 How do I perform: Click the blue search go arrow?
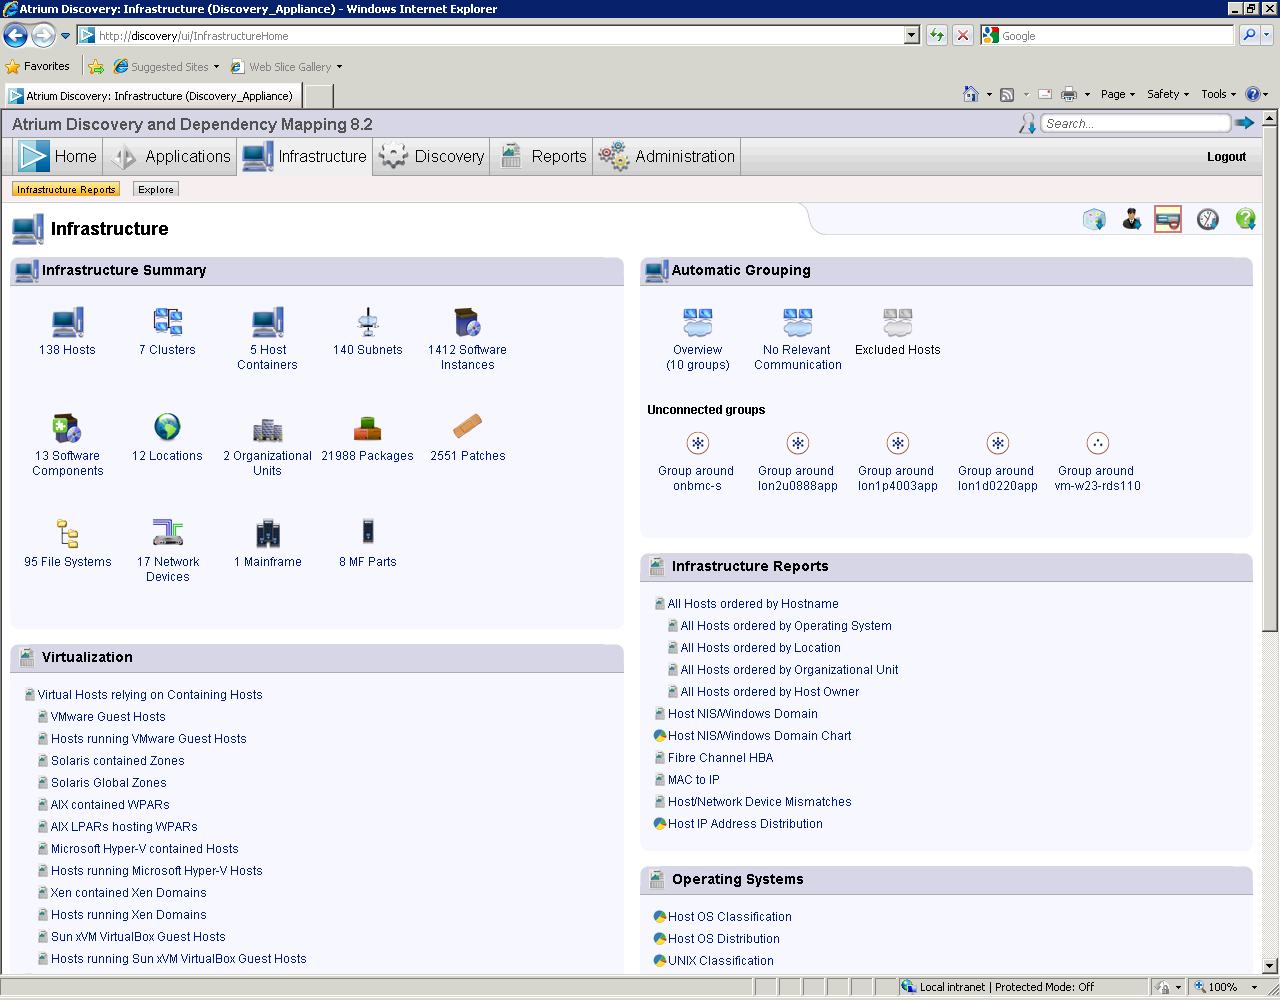(1244, 123)
